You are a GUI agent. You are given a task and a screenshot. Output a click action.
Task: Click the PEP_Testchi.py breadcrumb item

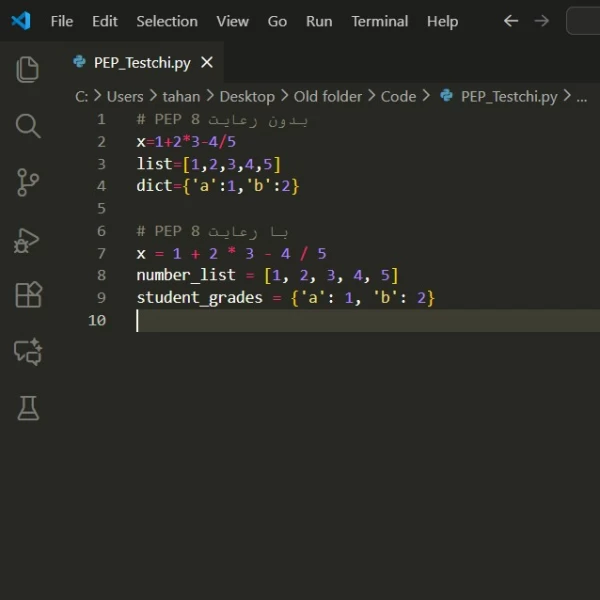click(508, 96)
